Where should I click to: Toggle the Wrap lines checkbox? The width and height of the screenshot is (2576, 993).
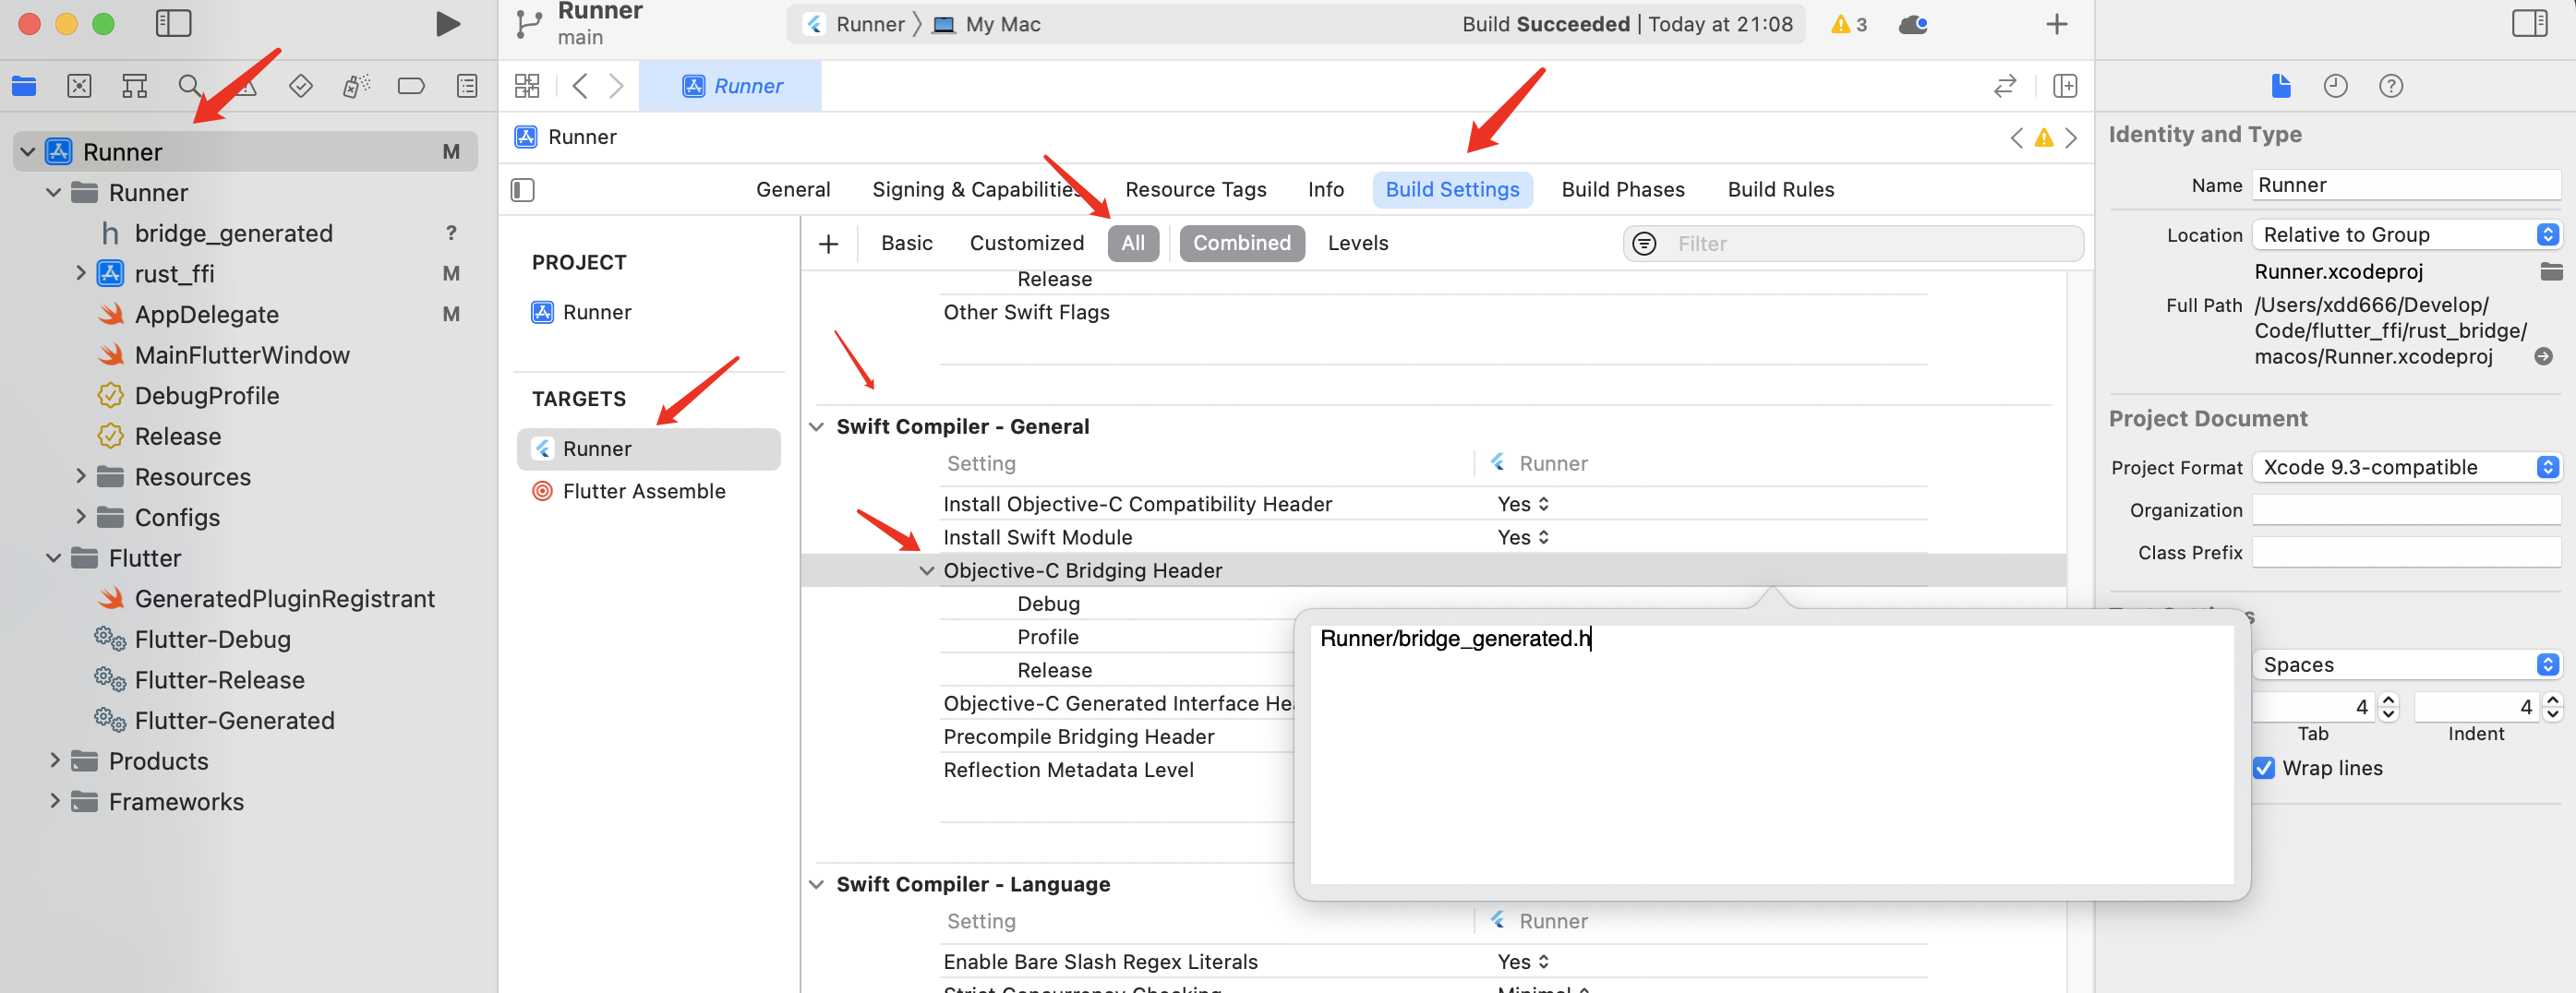tap(2263, 768)
